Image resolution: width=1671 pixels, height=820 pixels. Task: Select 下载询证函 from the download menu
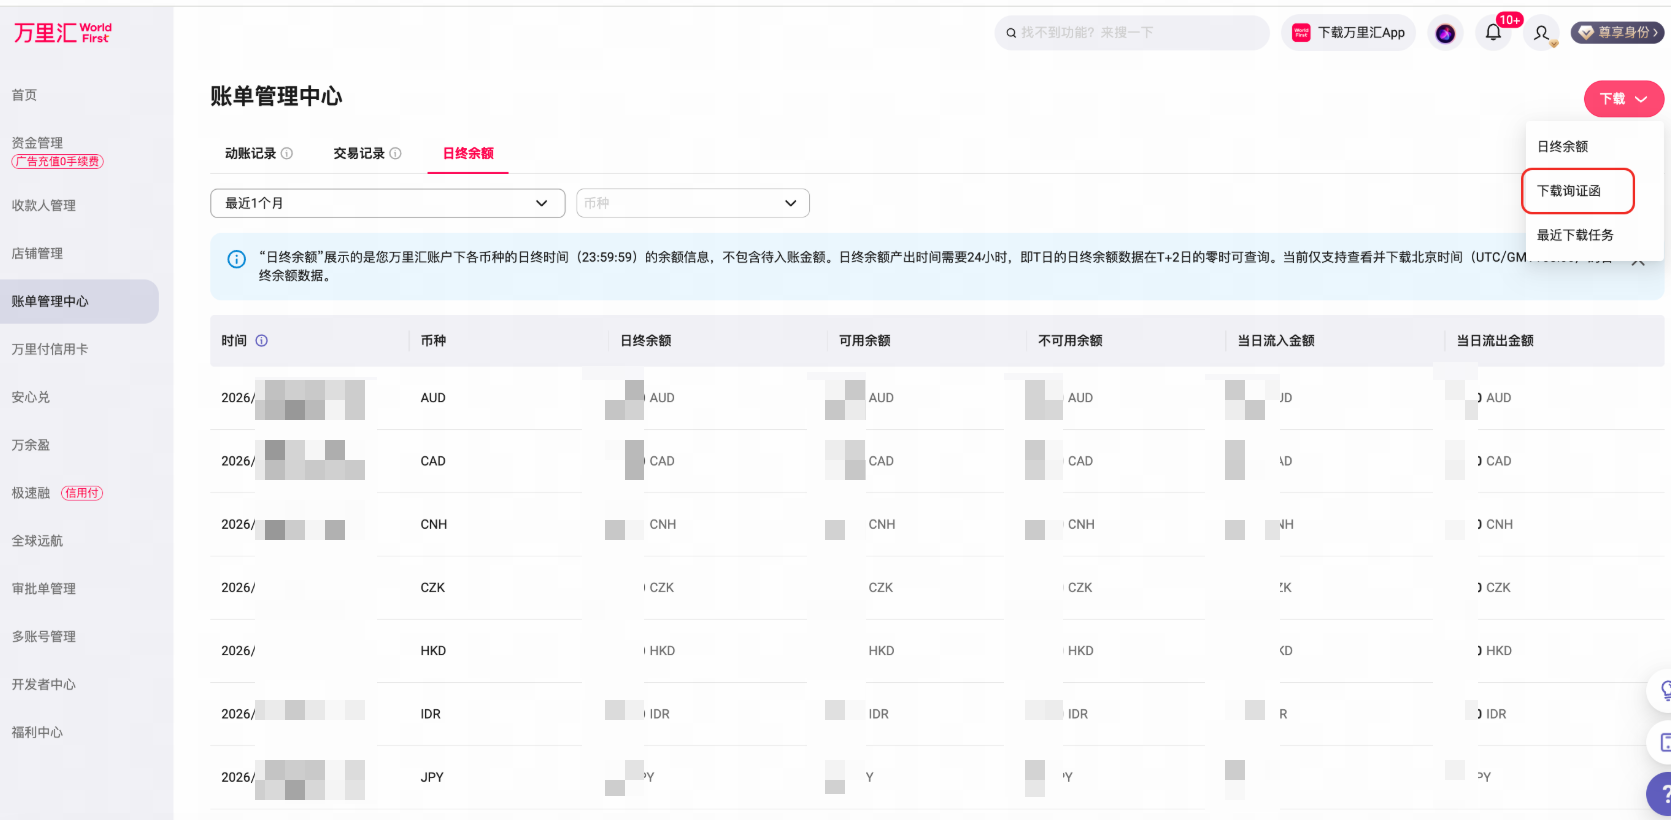[1578, 191]
